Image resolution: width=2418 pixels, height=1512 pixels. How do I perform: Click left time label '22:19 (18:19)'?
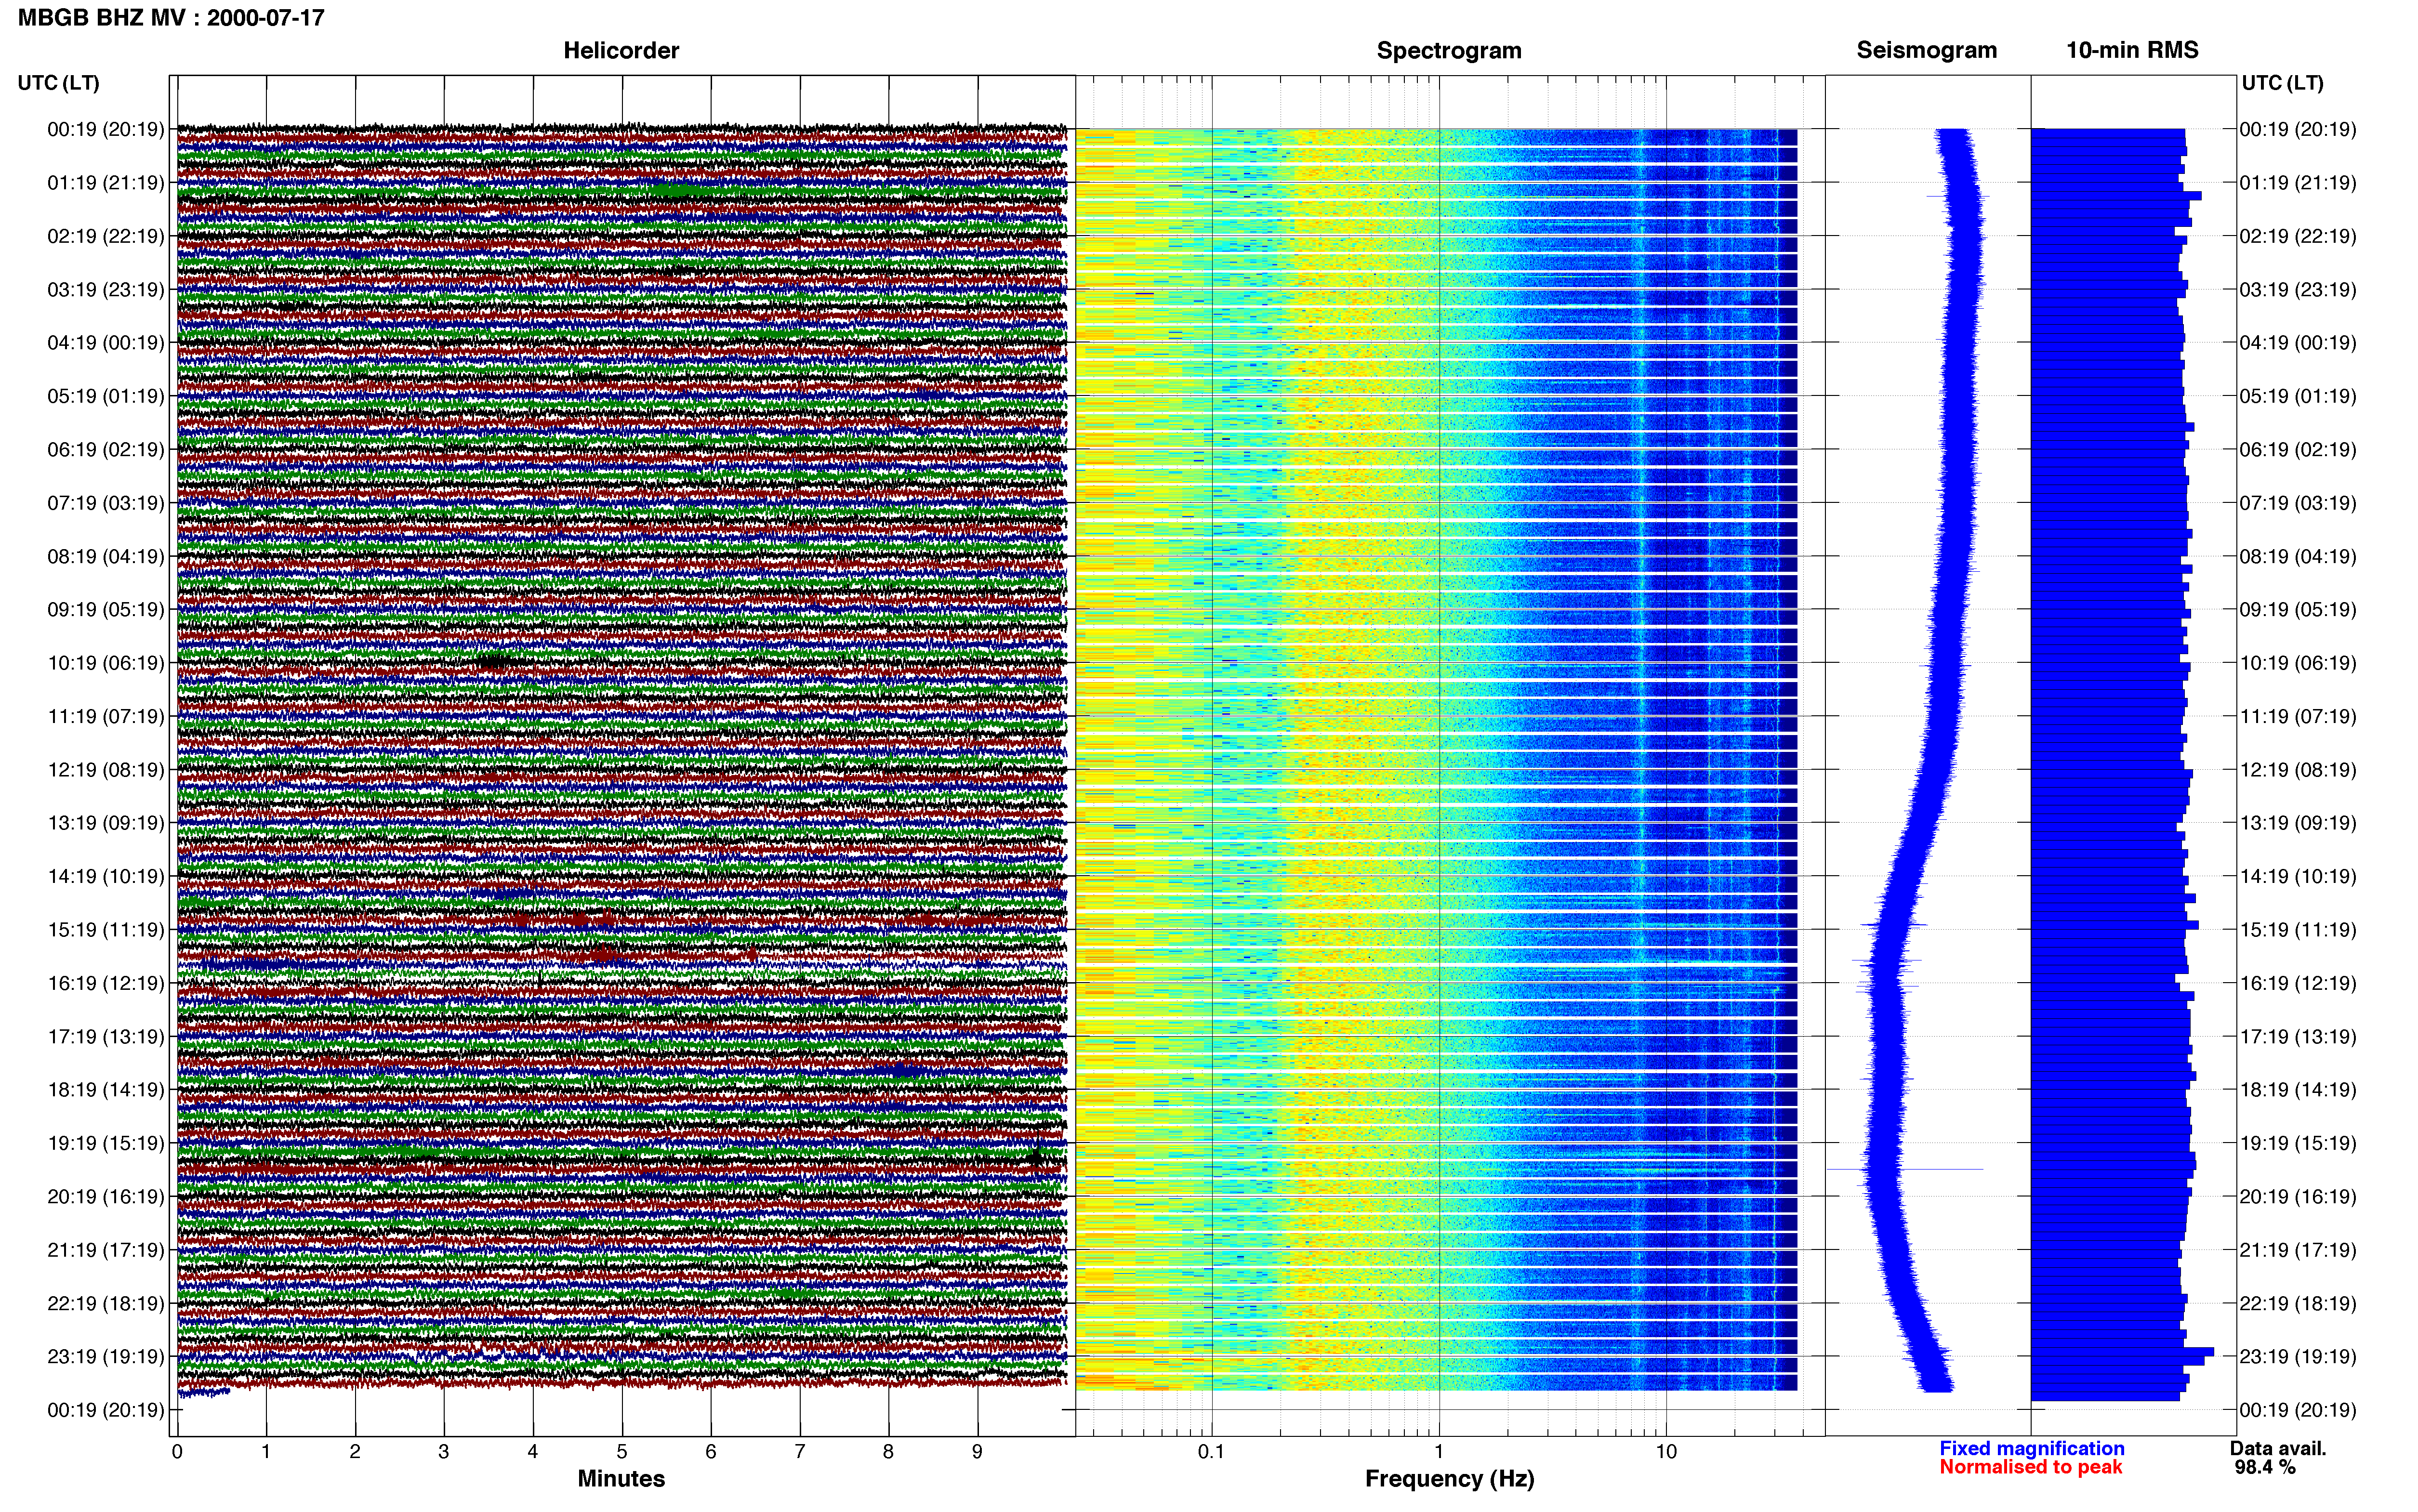point(105,1303)
